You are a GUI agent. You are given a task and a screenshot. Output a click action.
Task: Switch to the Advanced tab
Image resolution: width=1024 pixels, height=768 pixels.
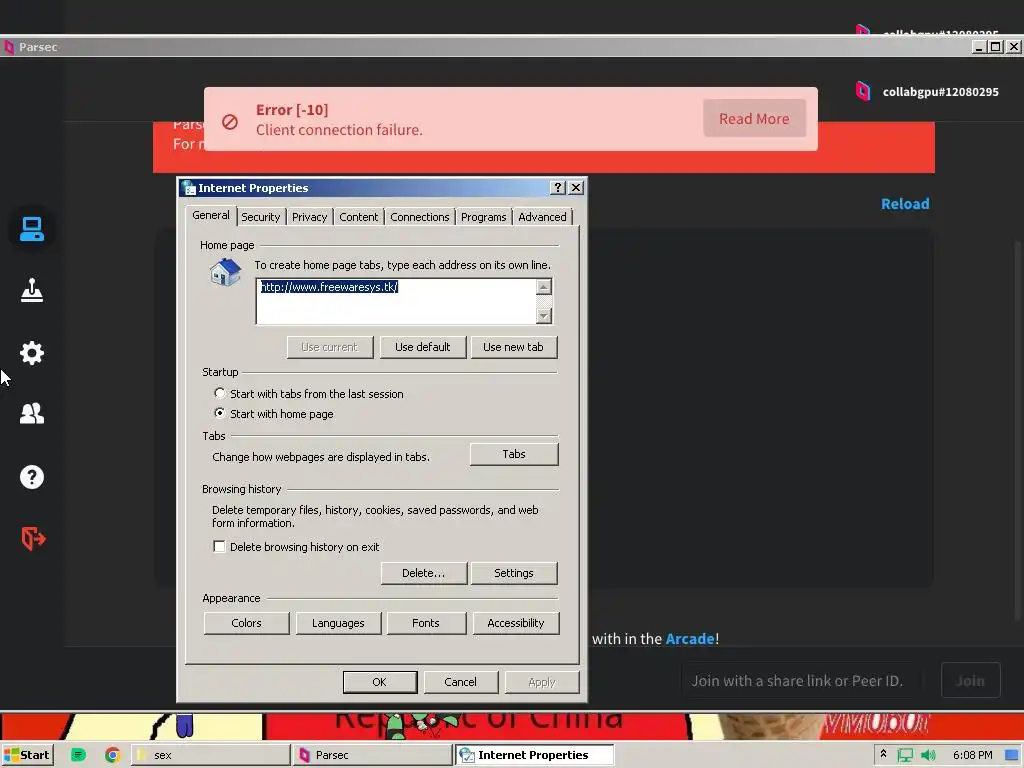[x=542, y=217]
